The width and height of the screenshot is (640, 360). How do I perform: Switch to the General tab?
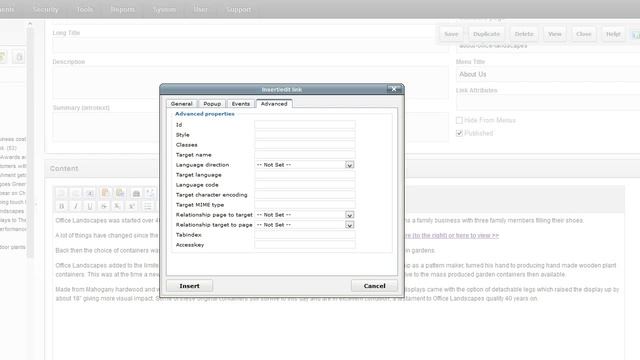(x=182, y=104)
